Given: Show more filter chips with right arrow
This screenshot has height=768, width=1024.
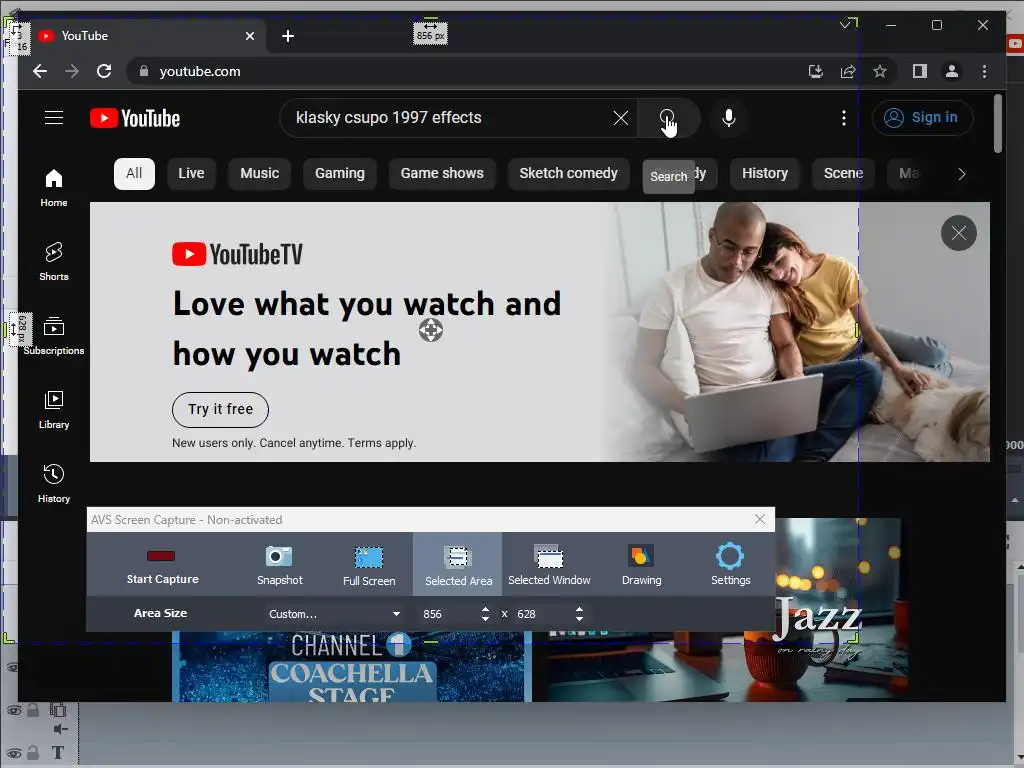Looking at the screenshot, I should (961, 174).
